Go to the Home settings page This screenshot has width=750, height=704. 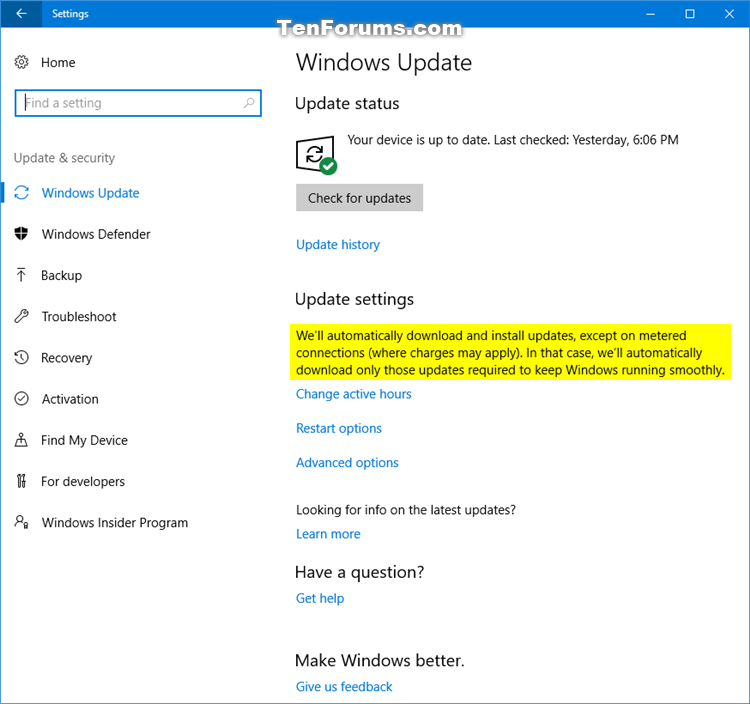click(58, 62)
